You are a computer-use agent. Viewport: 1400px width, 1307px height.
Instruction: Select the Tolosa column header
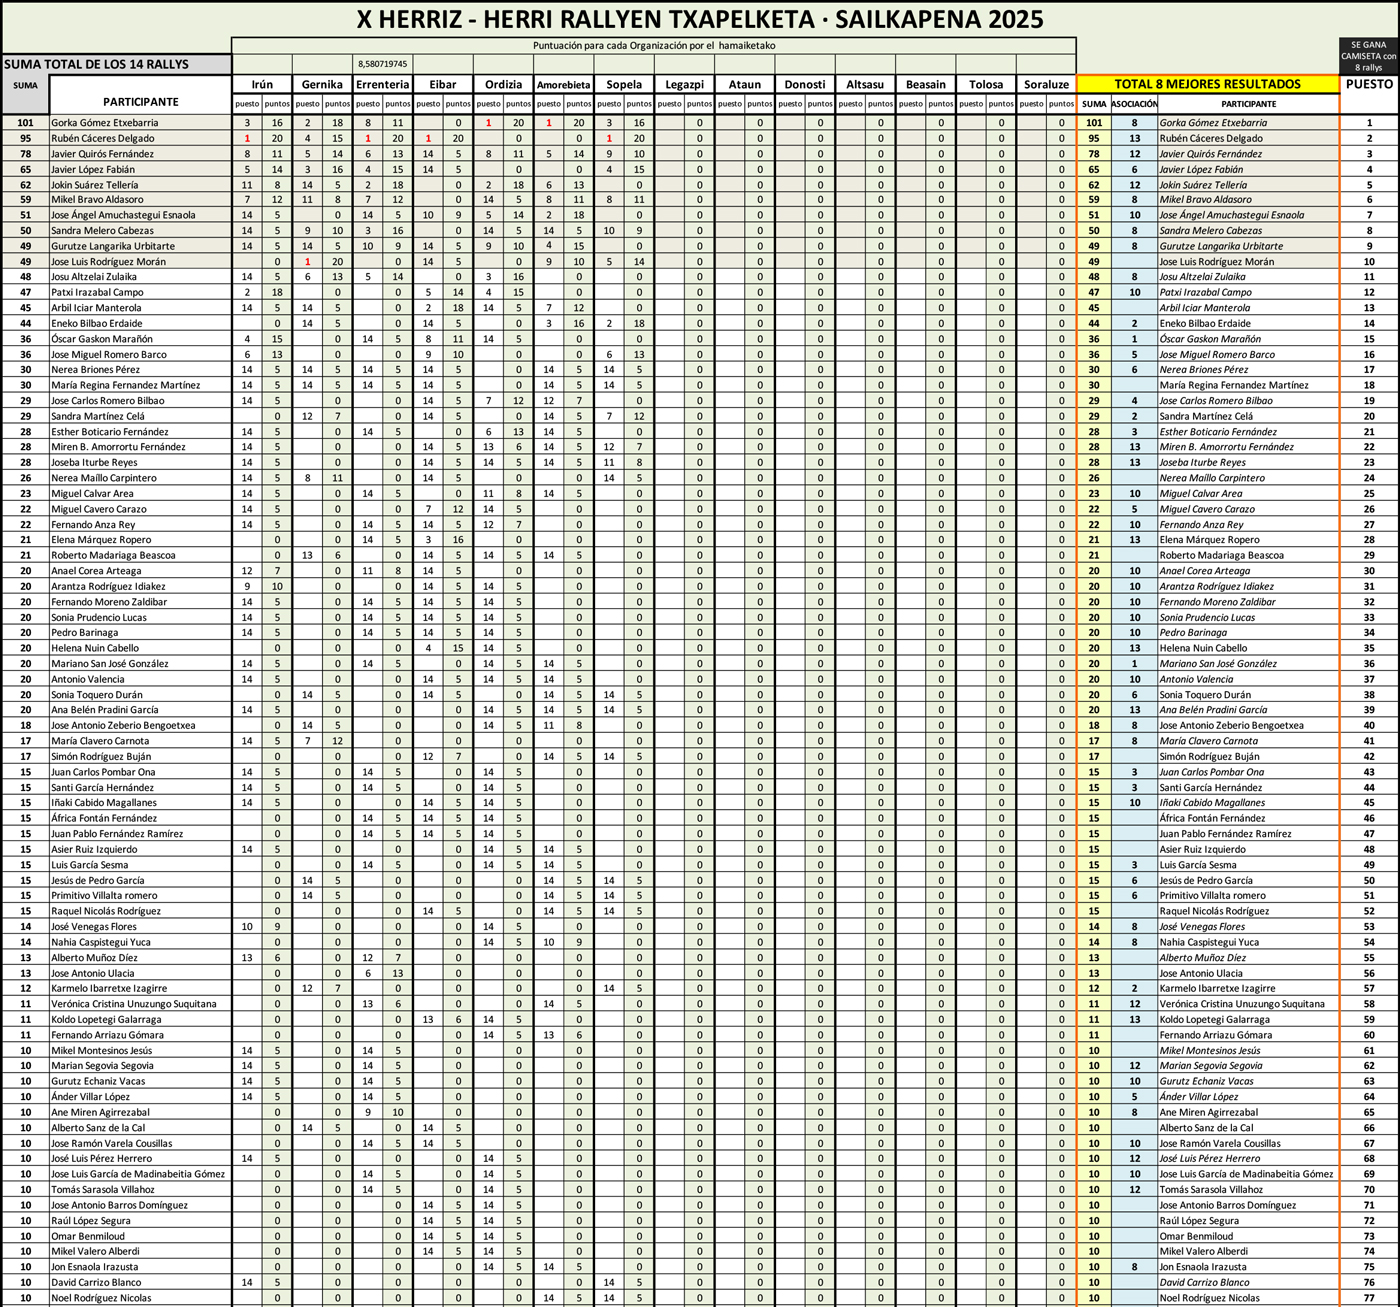pyautogui.click(x=986, y=84)
